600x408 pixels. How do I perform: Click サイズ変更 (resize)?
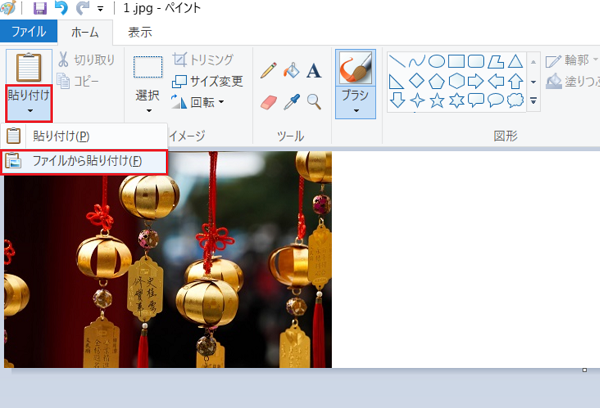pyautogui.click(x=207, y=81)
